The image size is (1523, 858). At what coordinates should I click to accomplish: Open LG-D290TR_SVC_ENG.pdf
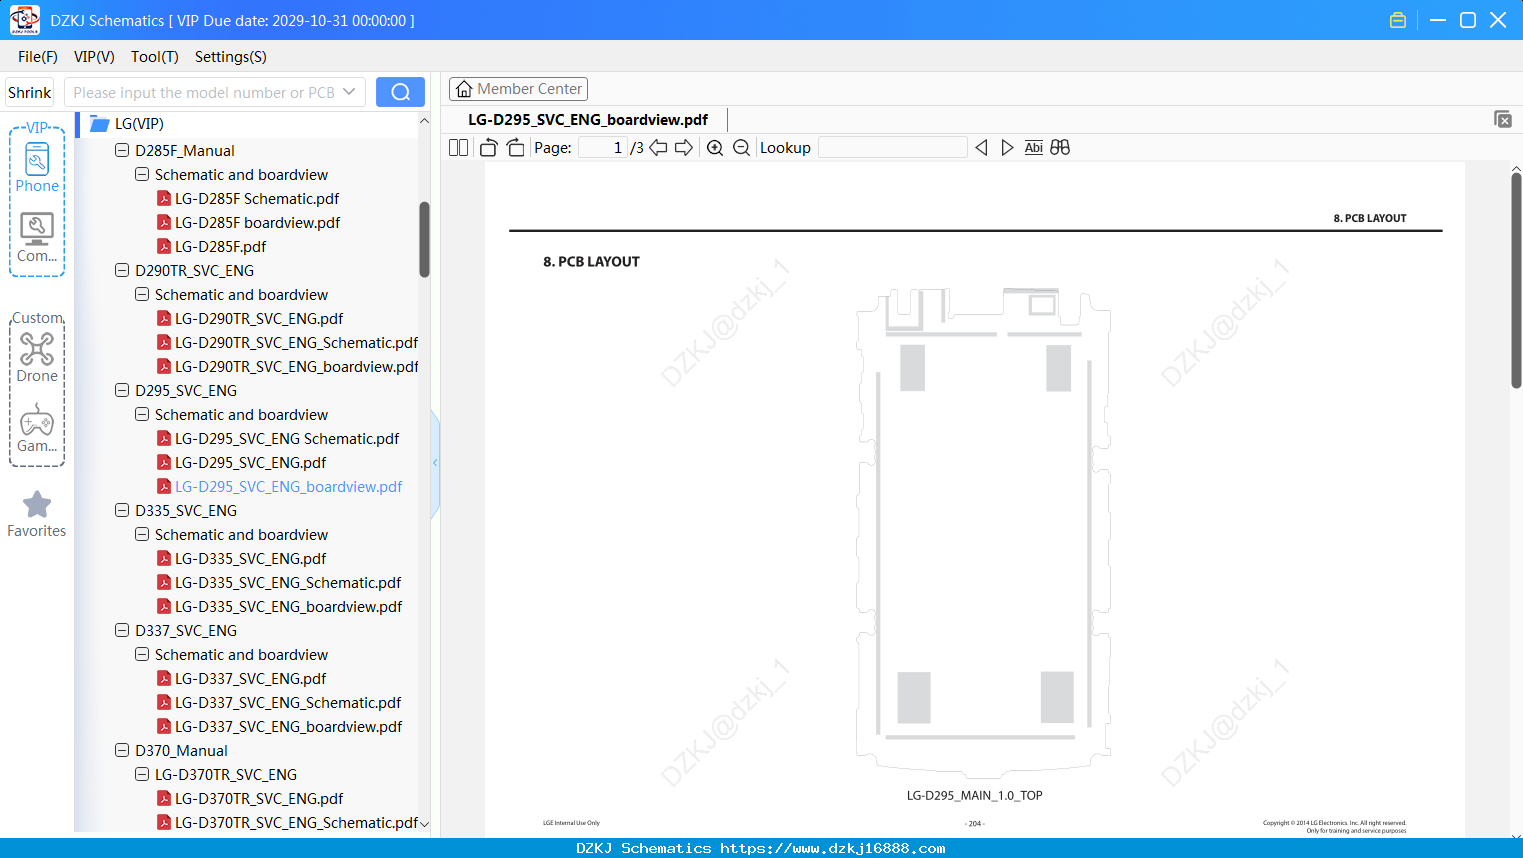click(259, 318)
